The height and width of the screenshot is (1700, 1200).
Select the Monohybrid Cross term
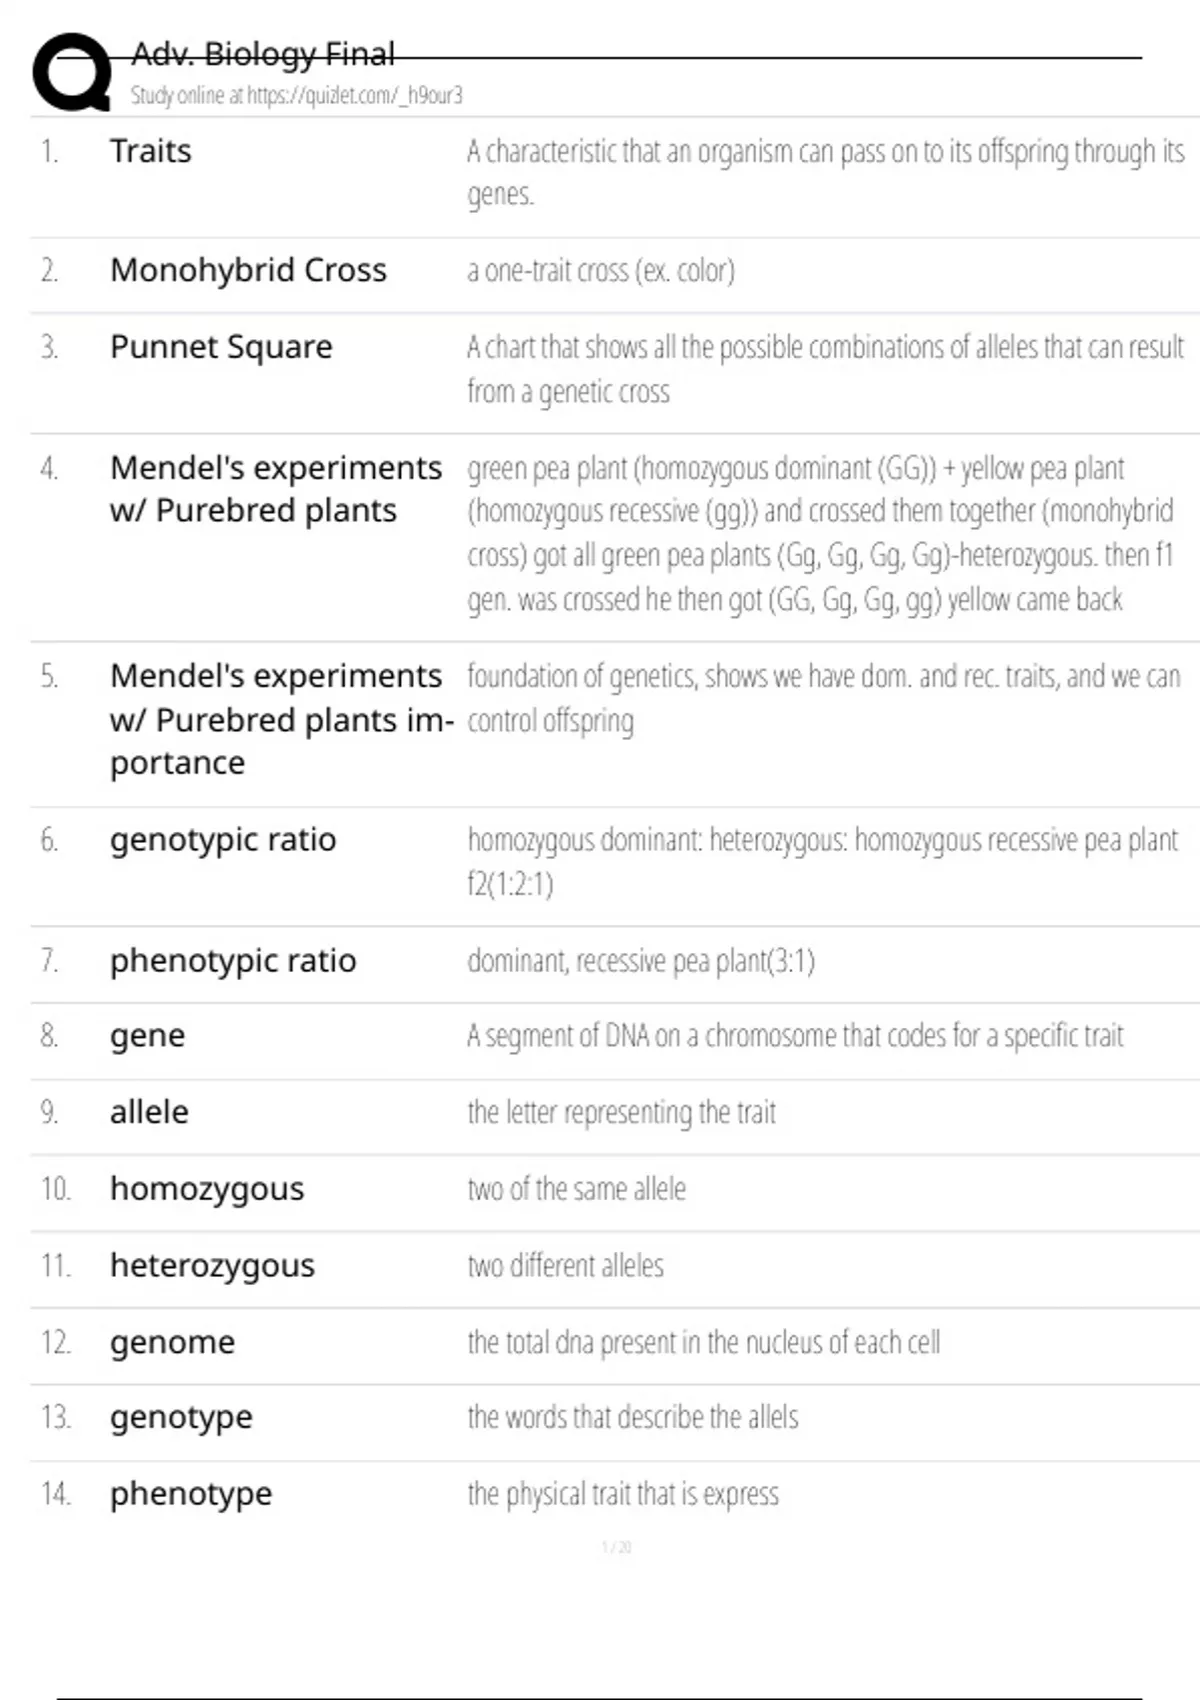pyautogui.click(x=248, y=270)
